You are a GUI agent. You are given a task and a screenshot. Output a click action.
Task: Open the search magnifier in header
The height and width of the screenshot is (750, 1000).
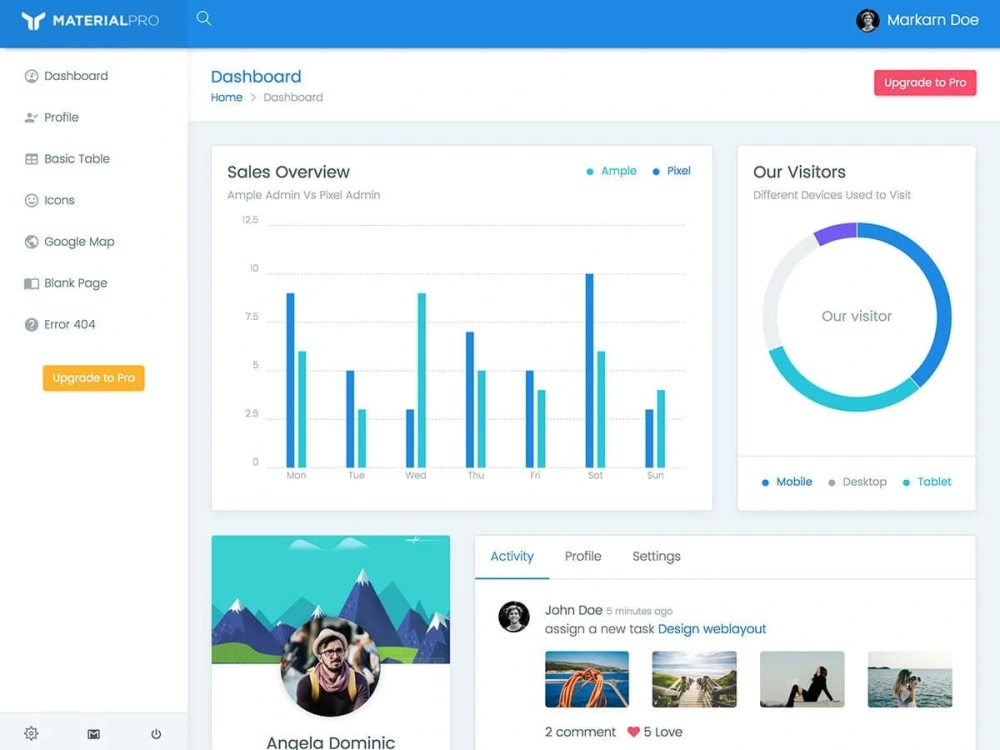pyautogui.click(x=203, y=18)
